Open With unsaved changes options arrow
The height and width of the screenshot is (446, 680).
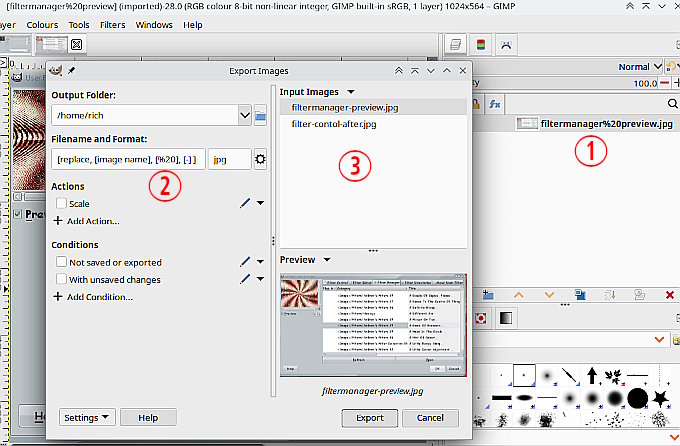click(260, 279)
